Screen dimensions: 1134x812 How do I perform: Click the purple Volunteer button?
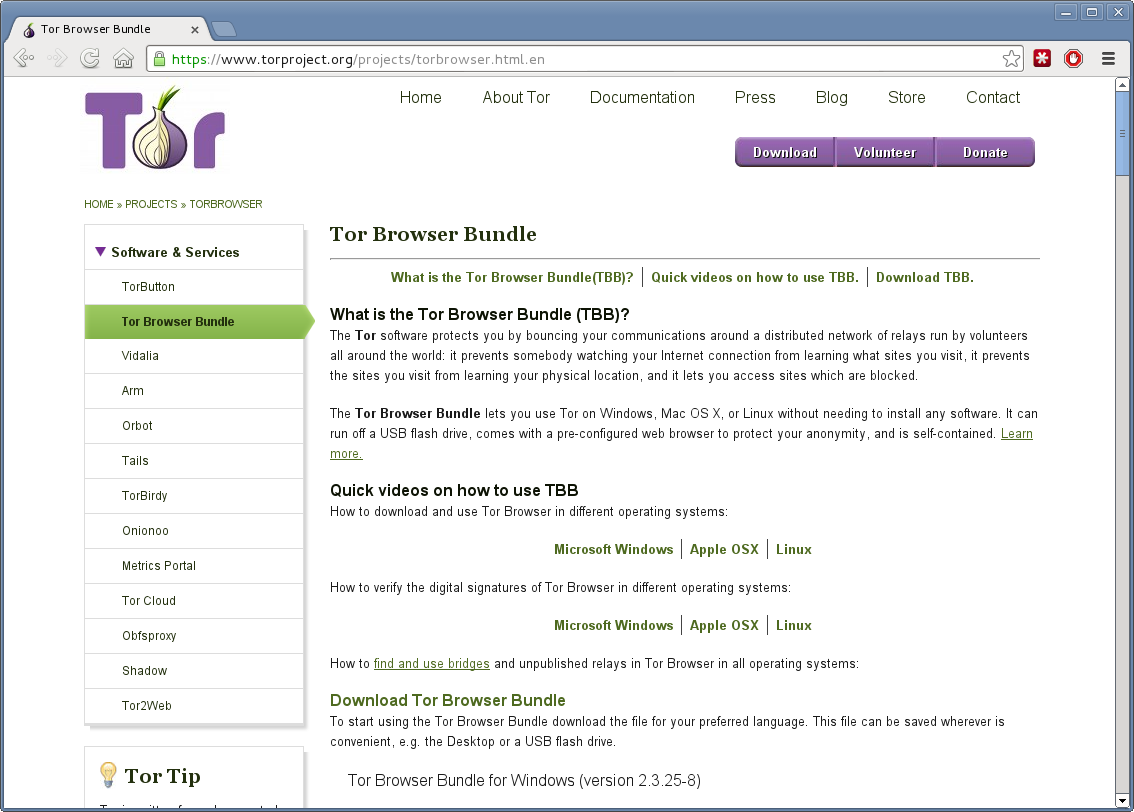pos(884,152)
